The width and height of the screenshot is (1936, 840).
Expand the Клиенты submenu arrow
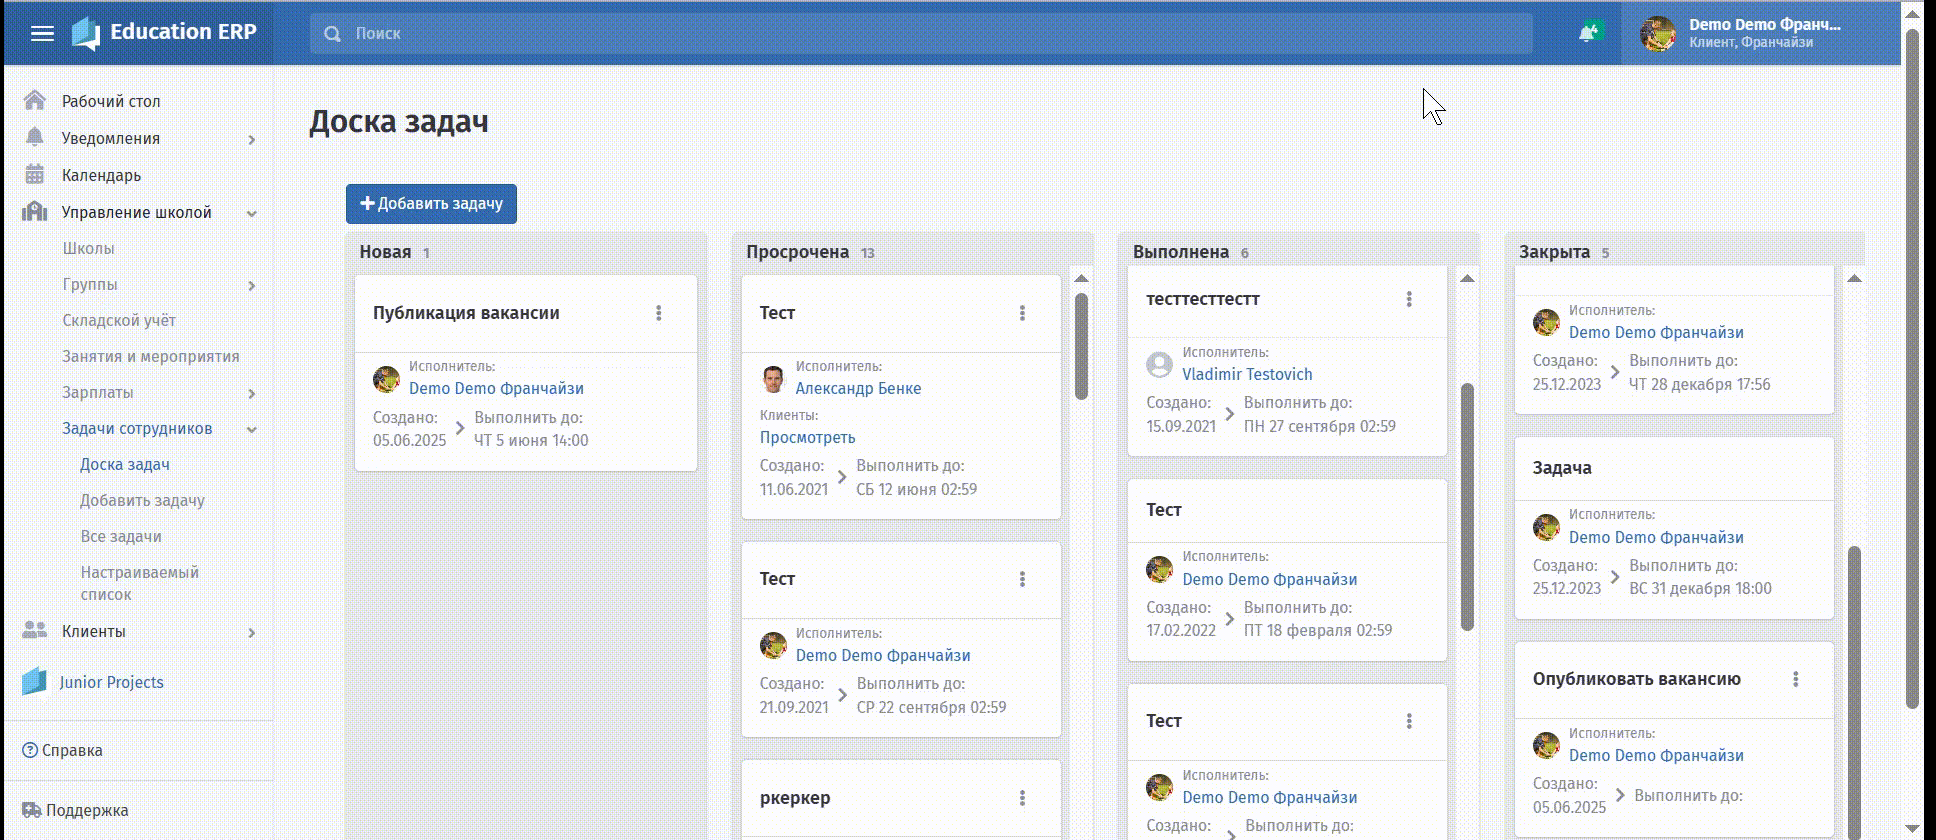pyautogui.click(x=252, y=632)
